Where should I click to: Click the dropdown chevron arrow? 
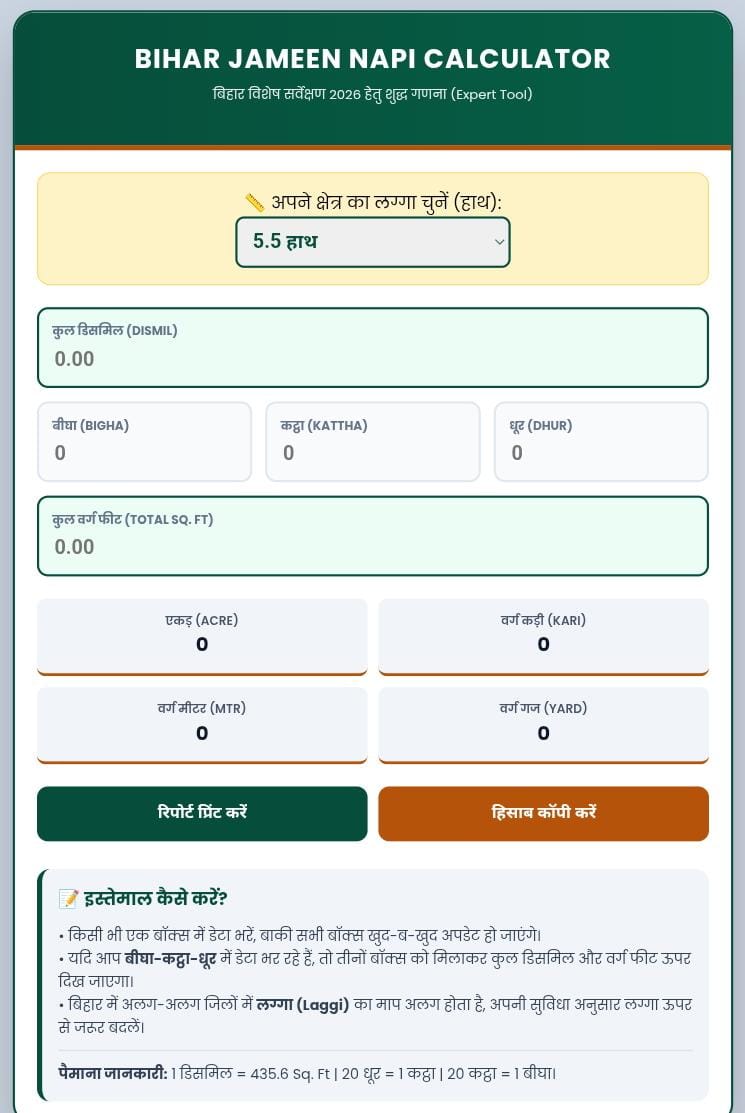[499, 242]
